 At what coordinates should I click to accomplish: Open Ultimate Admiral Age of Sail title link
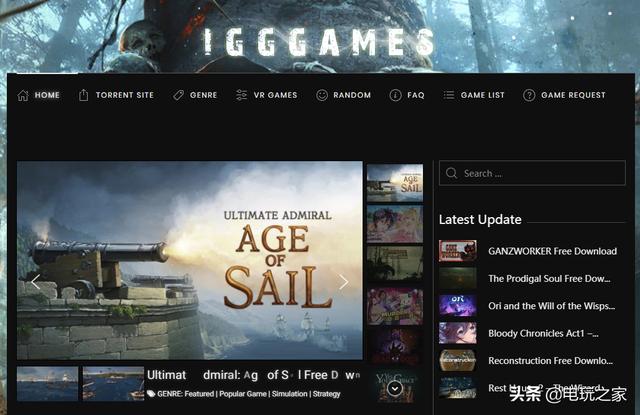point(253,375)
